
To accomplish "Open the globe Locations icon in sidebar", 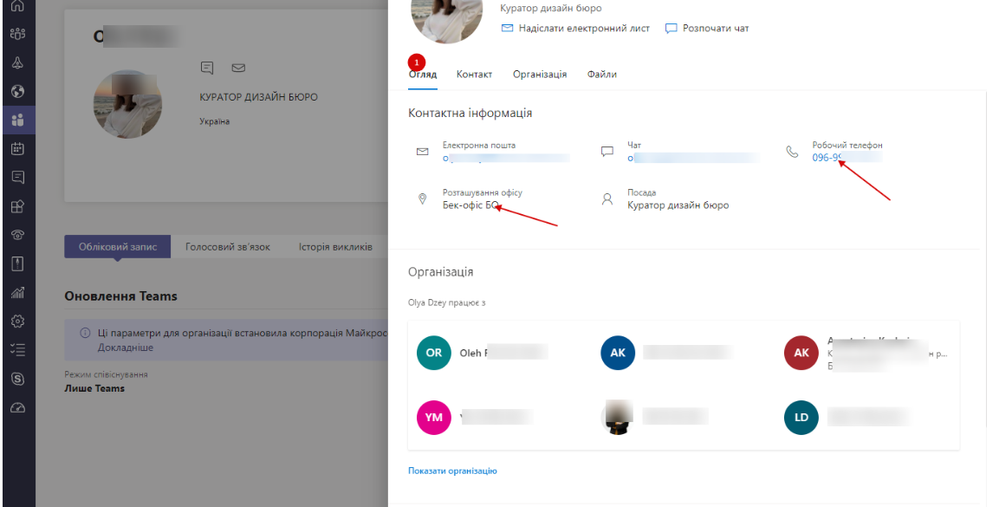I will click(x=18, y=91).
